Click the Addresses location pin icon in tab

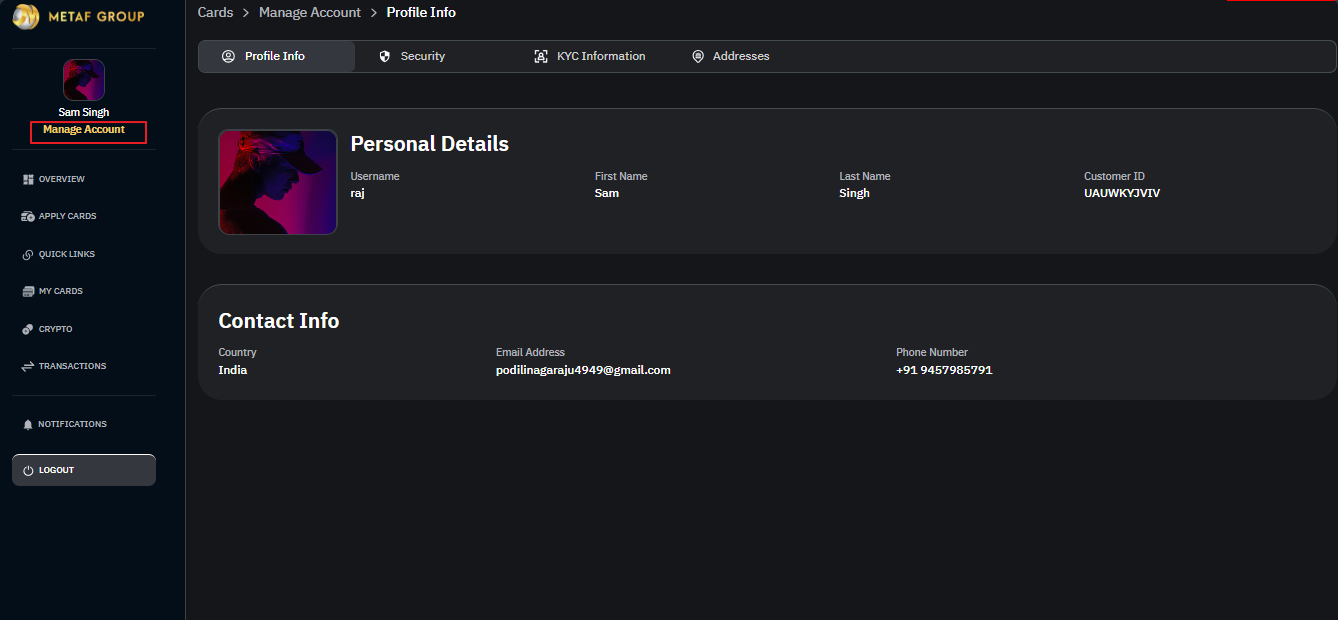click(698, 56)
